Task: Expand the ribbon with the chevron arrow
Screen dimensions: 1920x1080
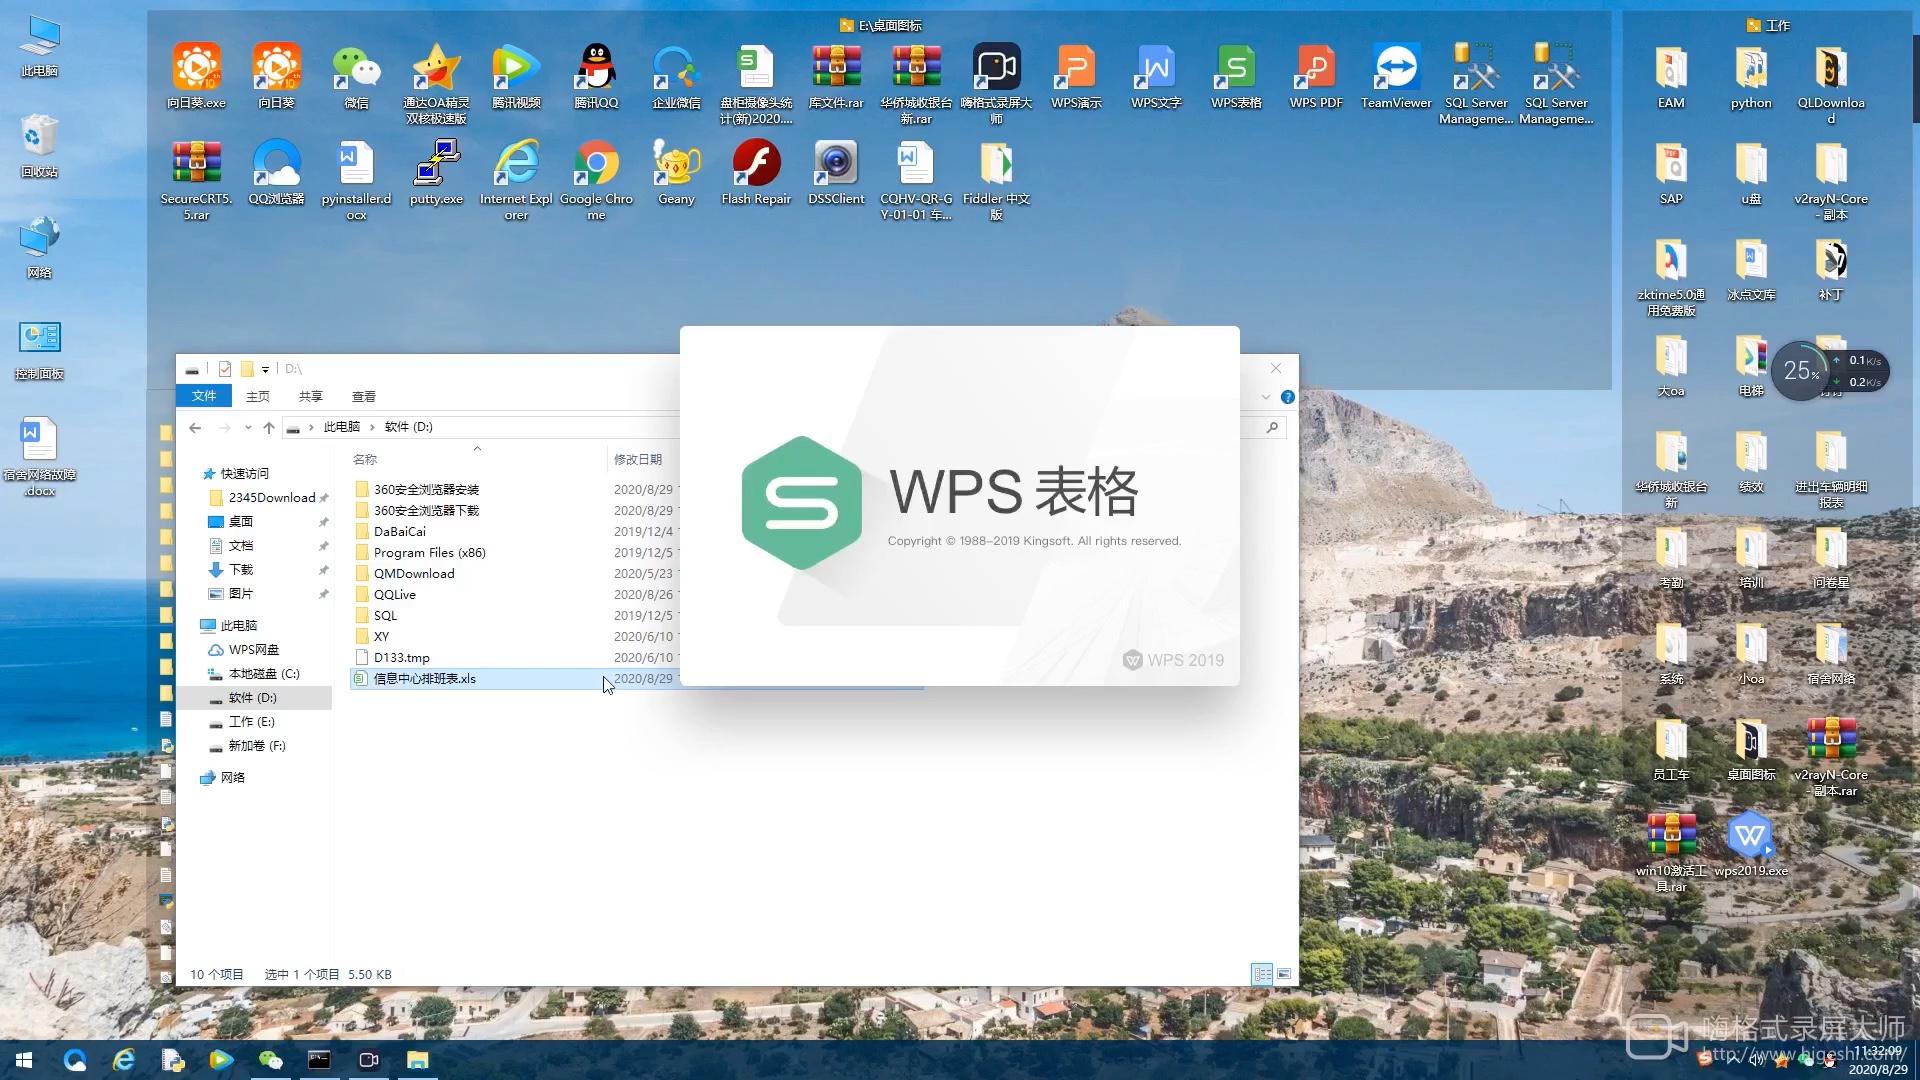Action: (1266, 397)
